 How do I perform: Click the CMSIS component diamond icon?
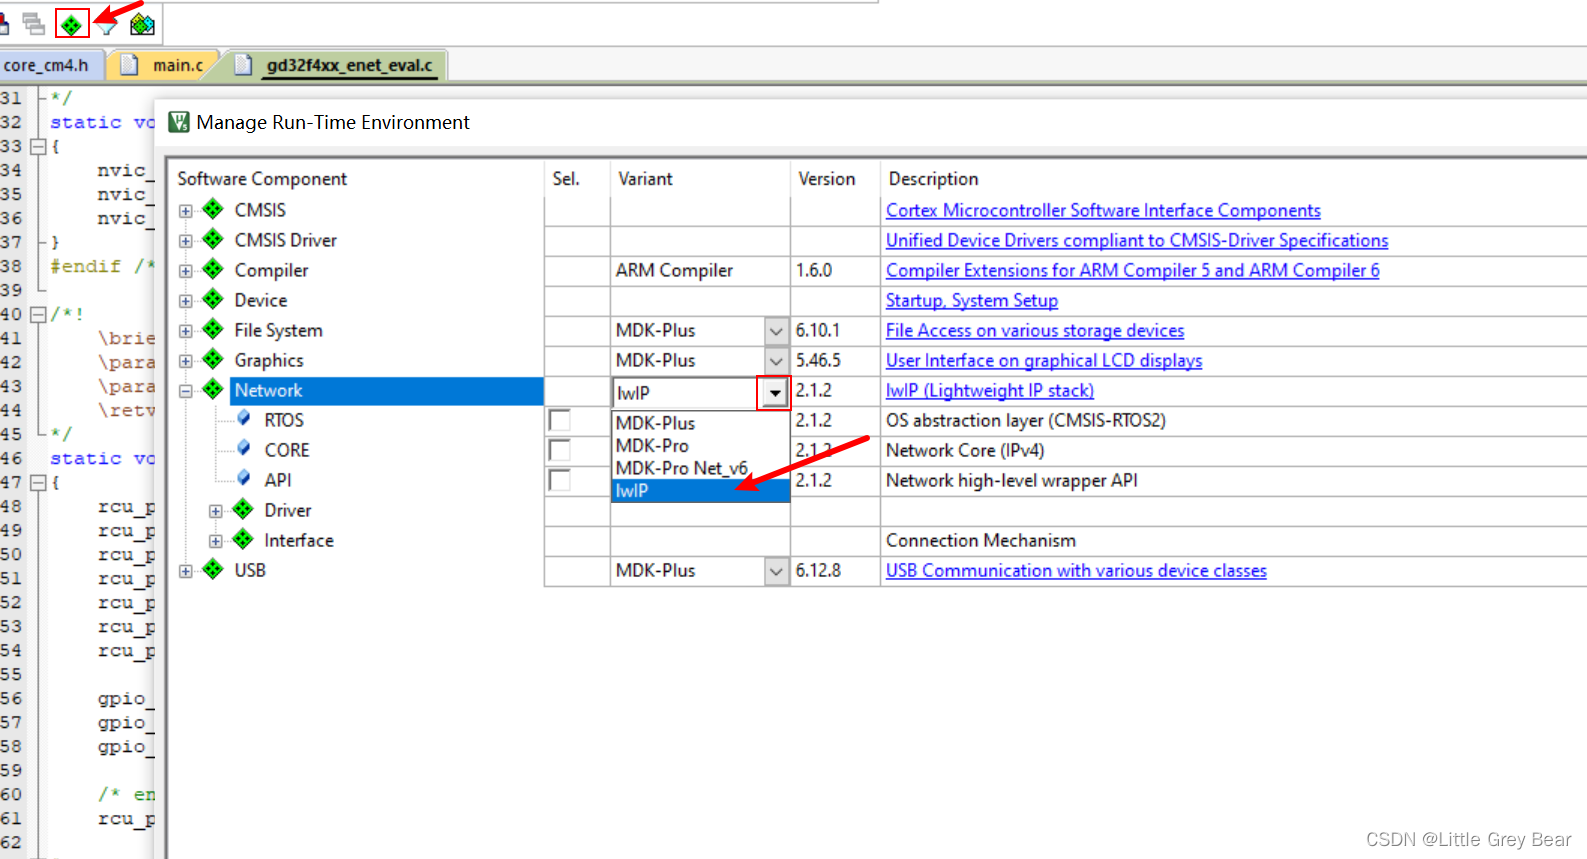click(213, 209)
